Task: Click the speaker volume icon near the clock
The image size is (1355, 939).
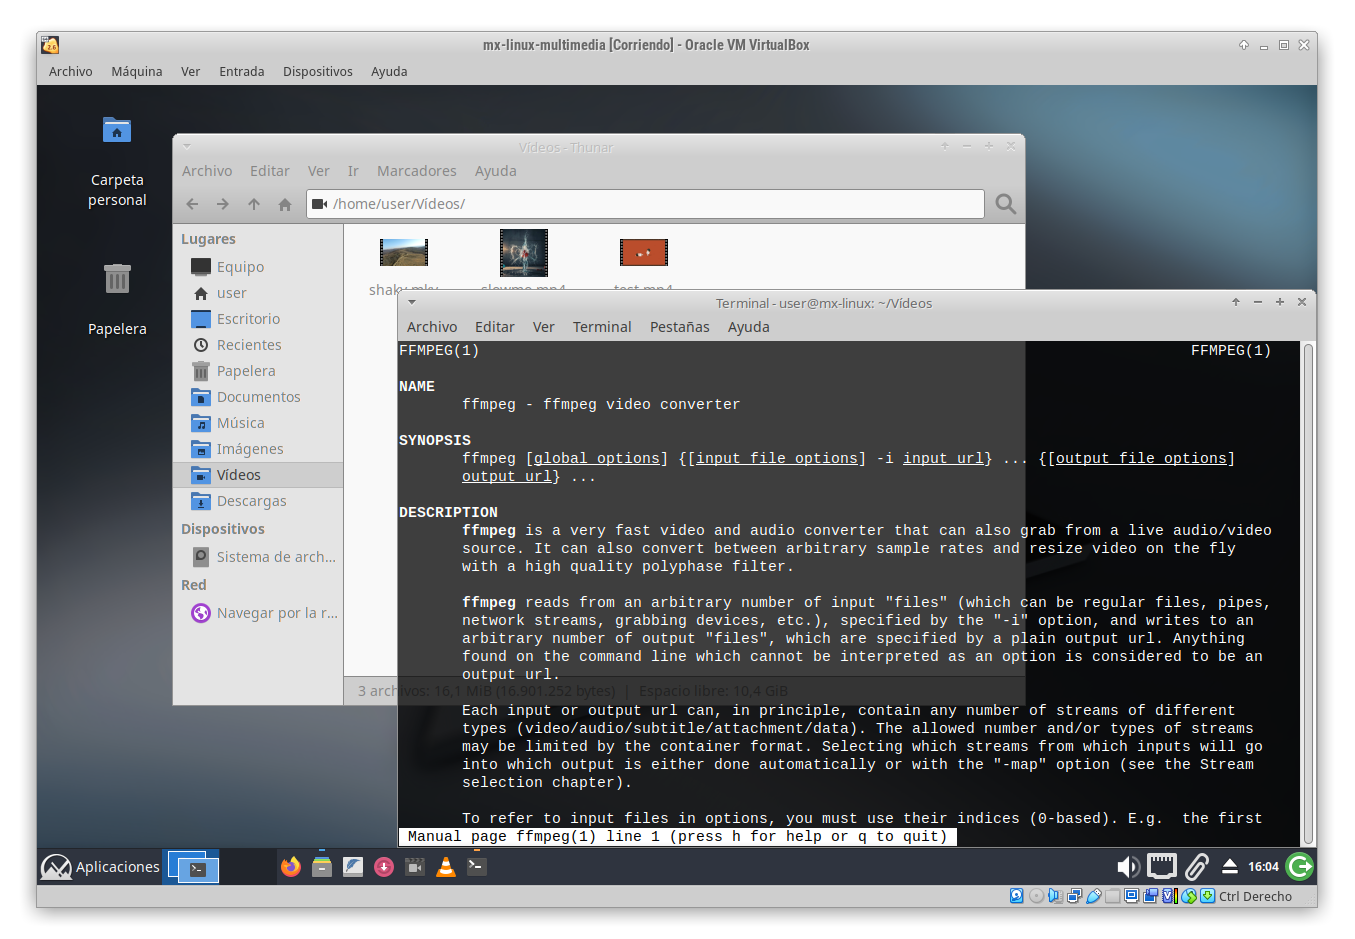Action: pos(1128,866)
